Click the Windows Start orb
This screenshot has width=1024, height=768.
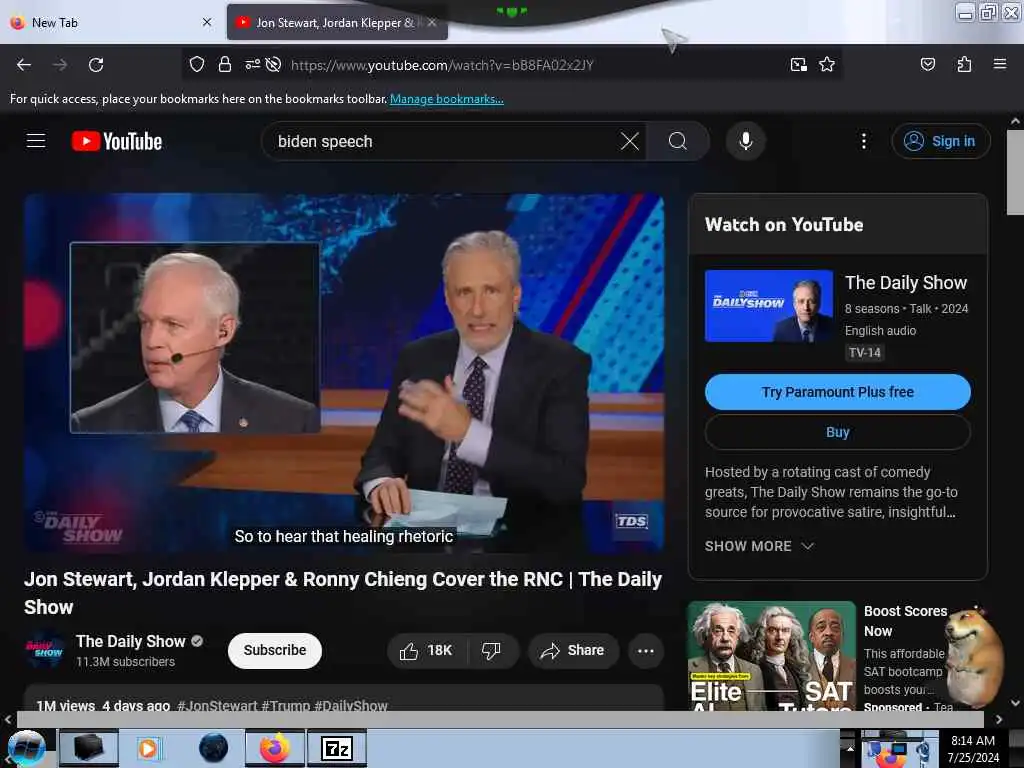point(26,748)
